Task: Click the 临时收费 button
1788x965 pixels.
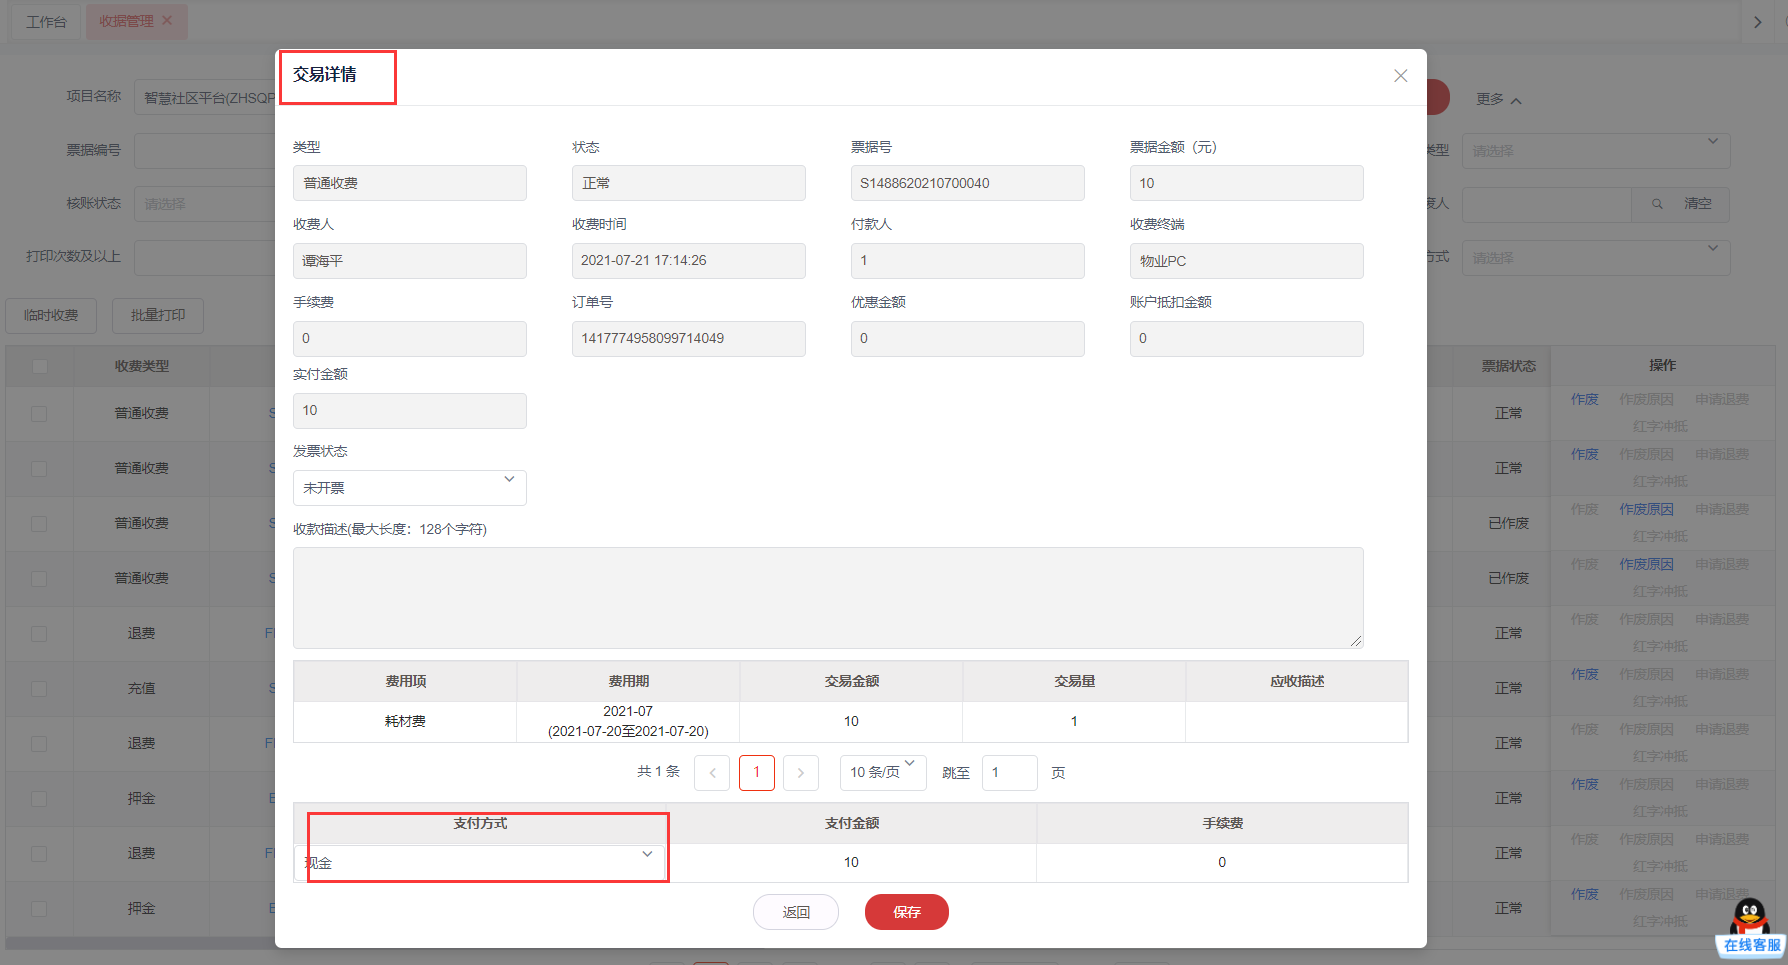Action: (x=51, y=316)
